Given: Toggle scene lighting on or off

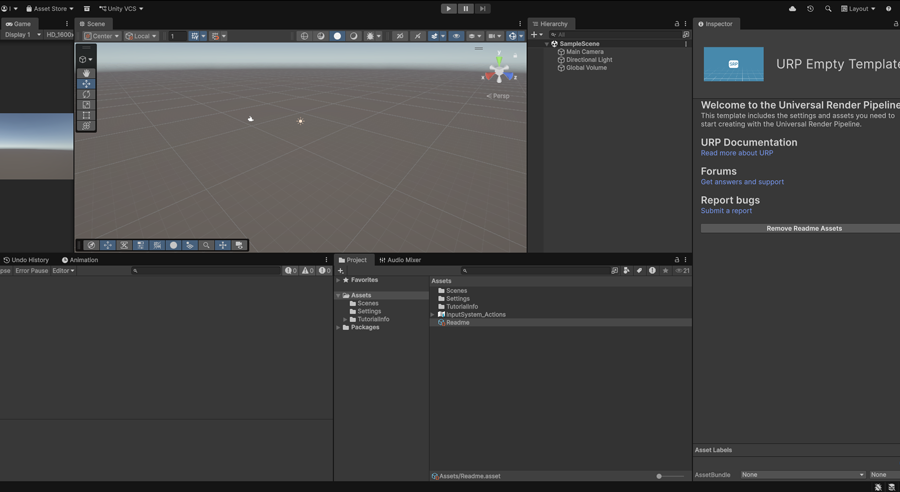Looking at the screenshot, I should 418,36.
